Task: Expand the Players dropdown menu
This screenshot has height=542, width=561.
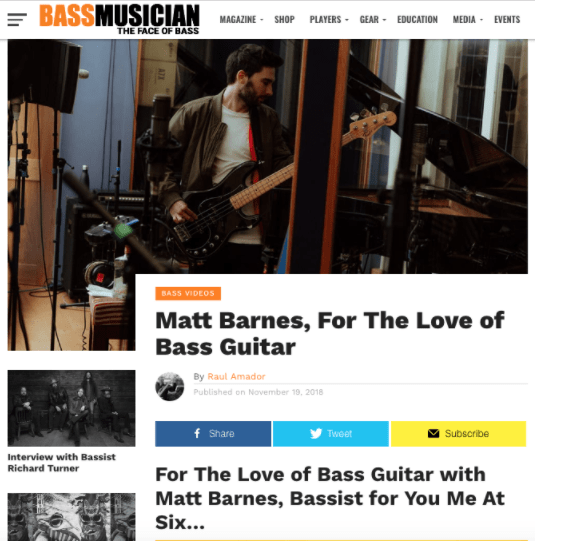Action: pyautogui.click(x=329, y=19)
